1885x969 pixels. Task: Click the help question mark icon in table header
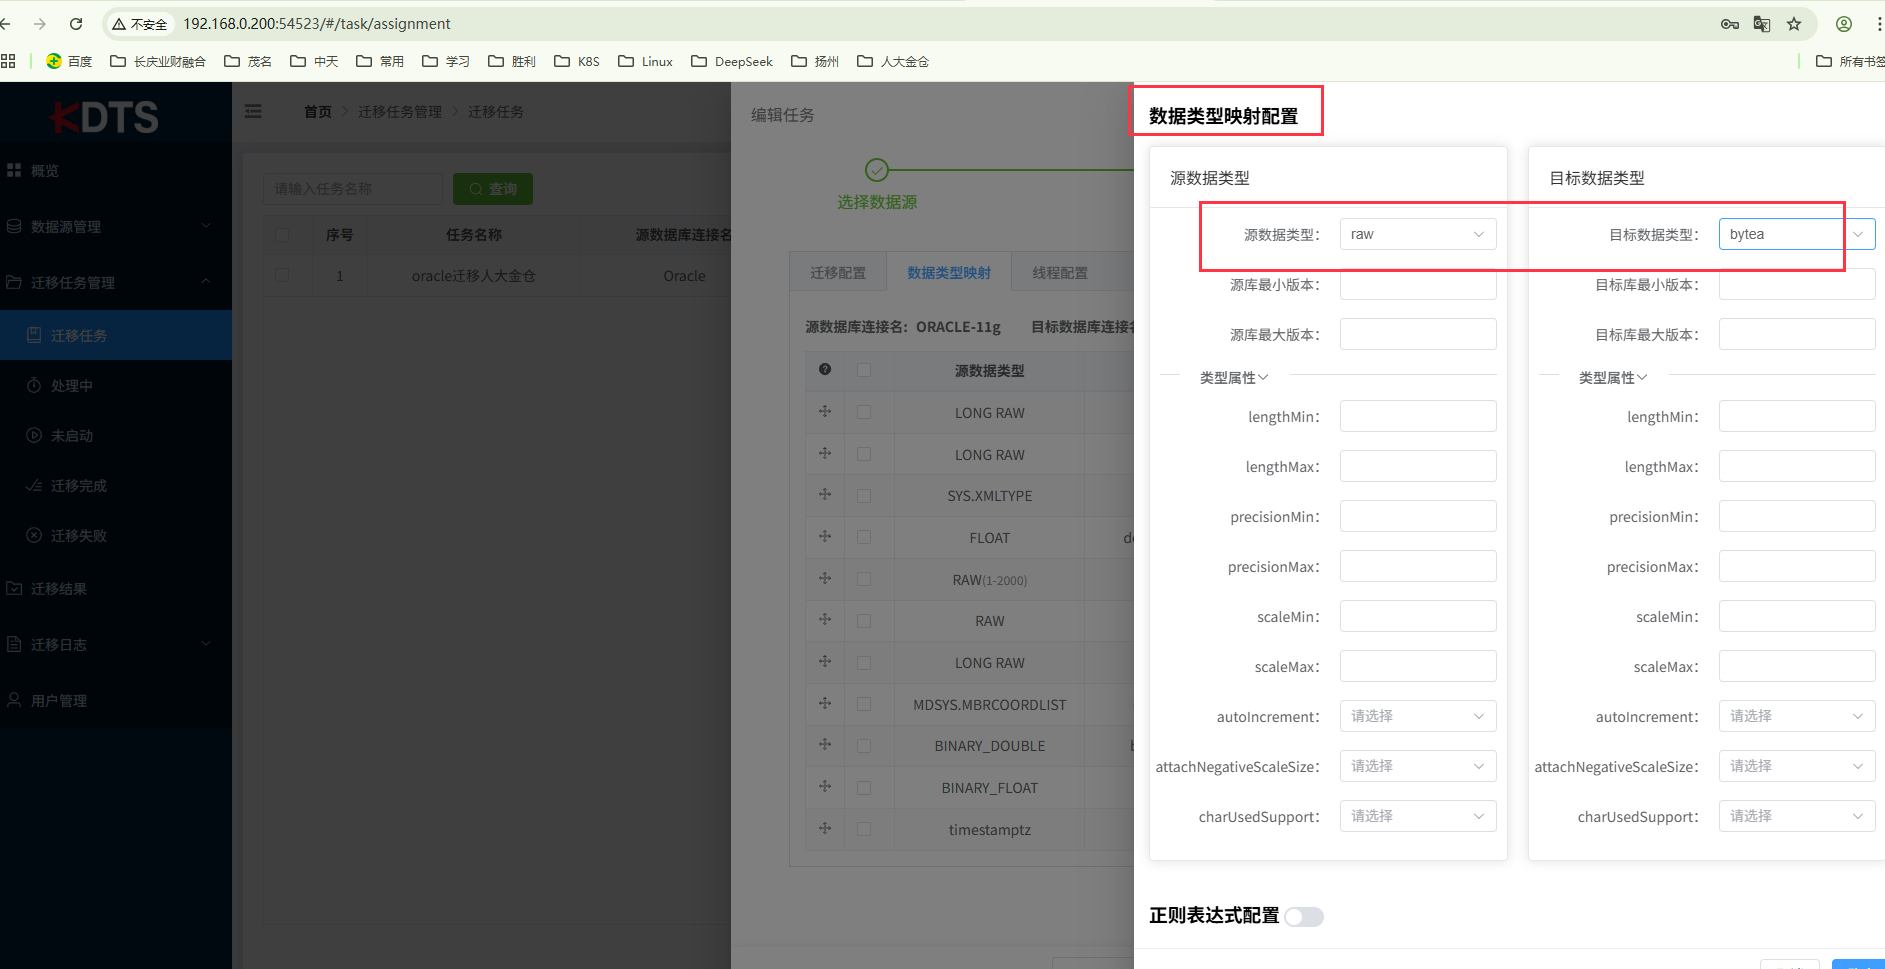(x=825, y=370)
